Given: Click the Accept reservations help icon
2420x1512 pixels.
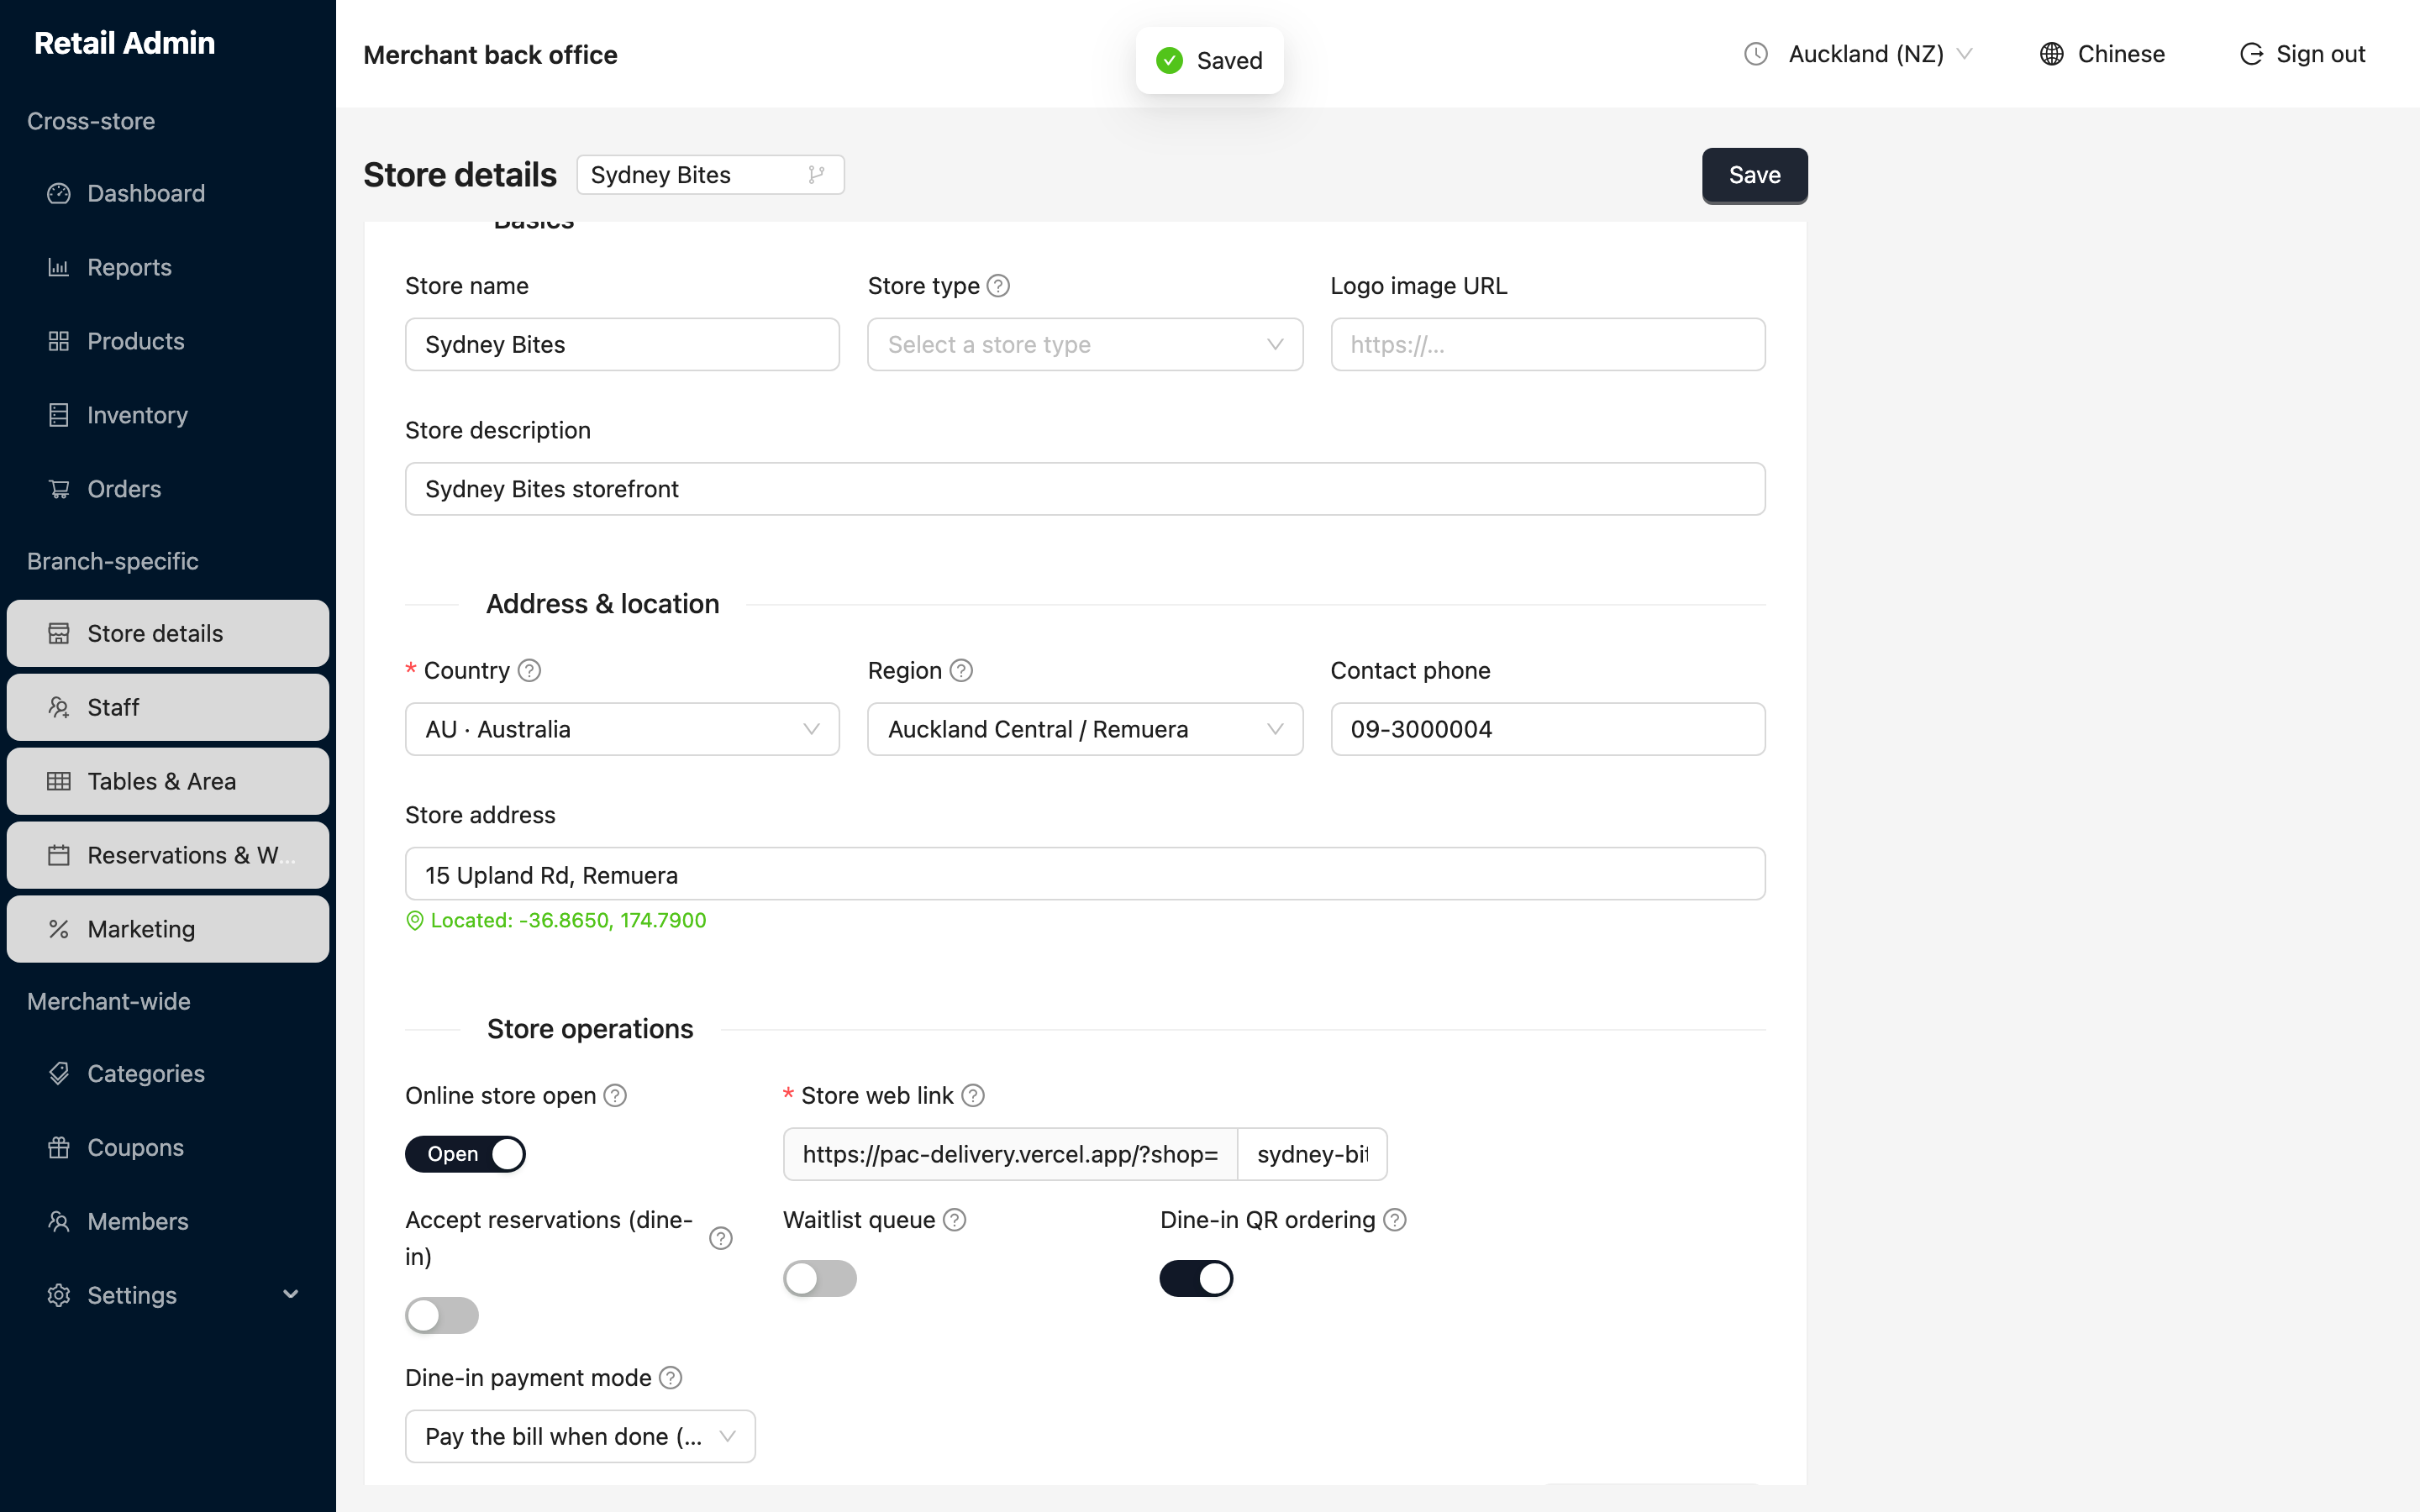Looking at the screenshot, I should click(721, 1238).
